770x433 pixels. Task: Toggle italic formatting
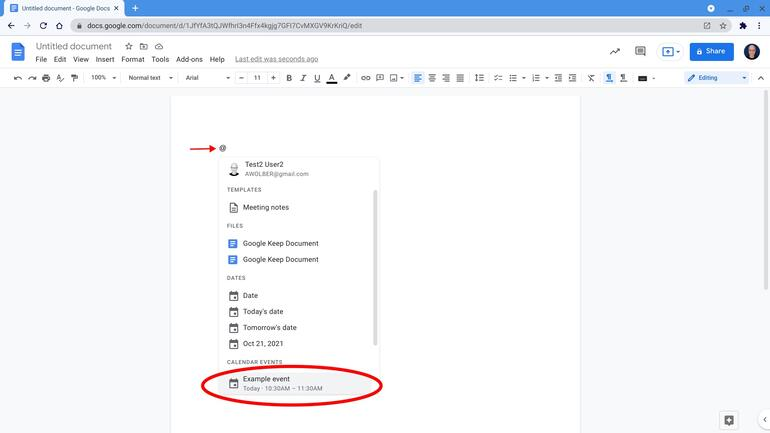(303, 78)
